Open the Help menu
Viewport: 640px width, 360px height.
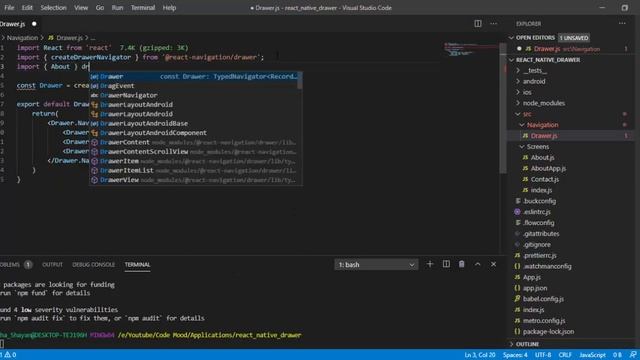click(169, 8)
